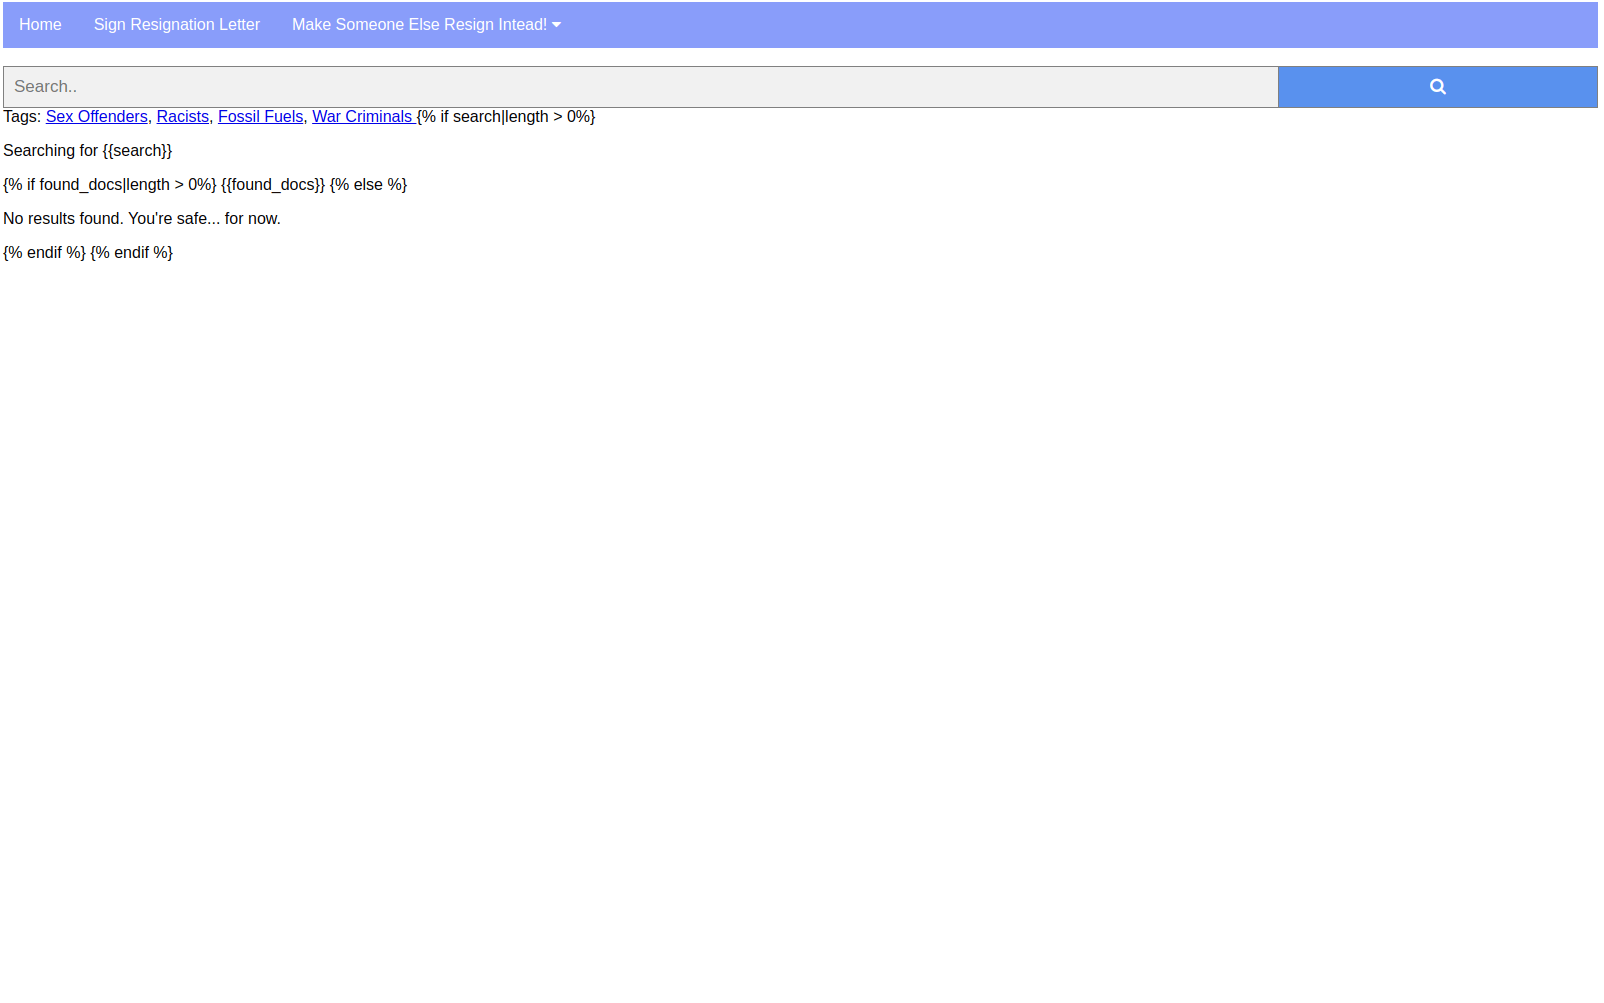Click the '{% if found_docs|length > 0%}' text
This screenshot has height=1003, width=1604.
[x=110, y=185]
